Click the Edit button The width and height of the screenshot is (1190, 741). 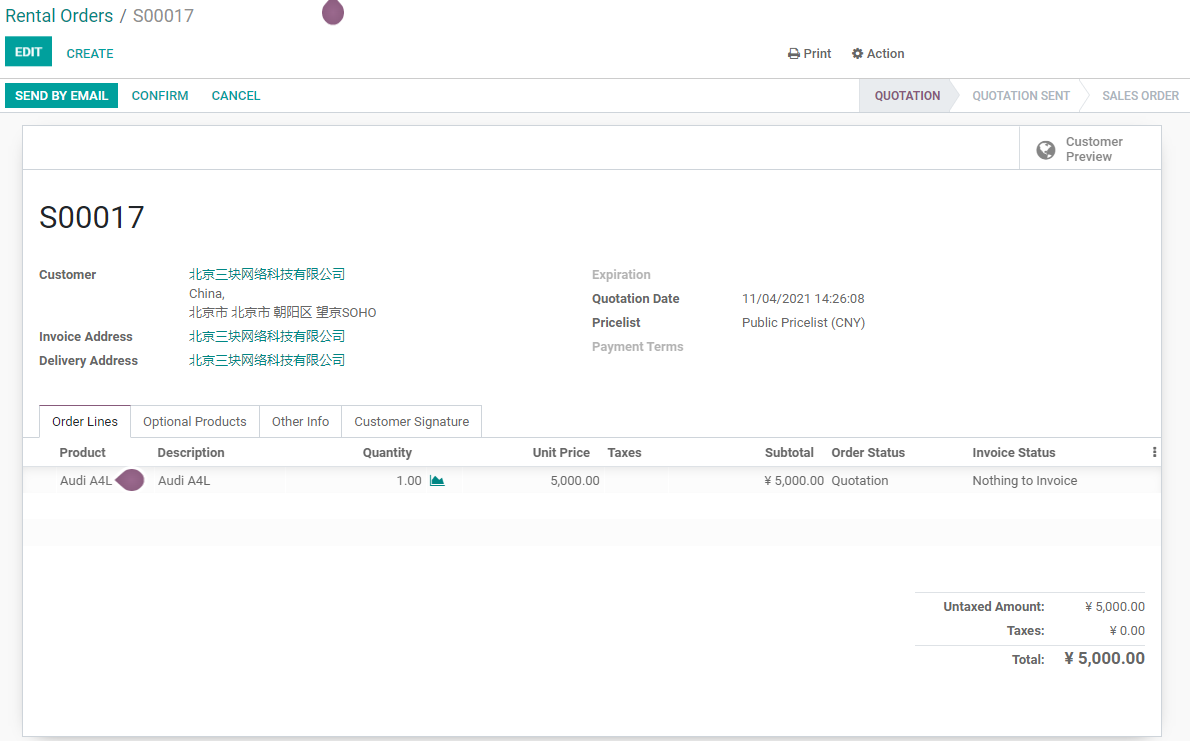click(28, 52)
